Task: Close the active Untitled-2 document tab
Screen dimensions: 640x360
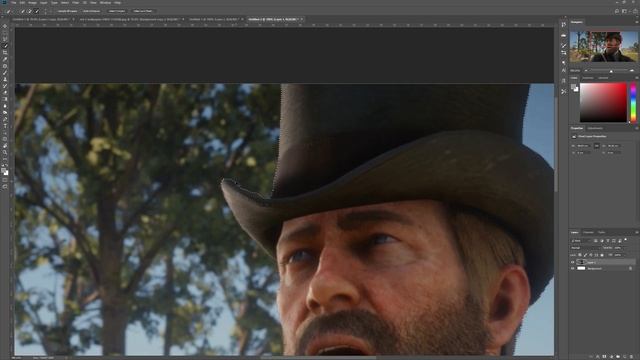Action: click(302, 19)
